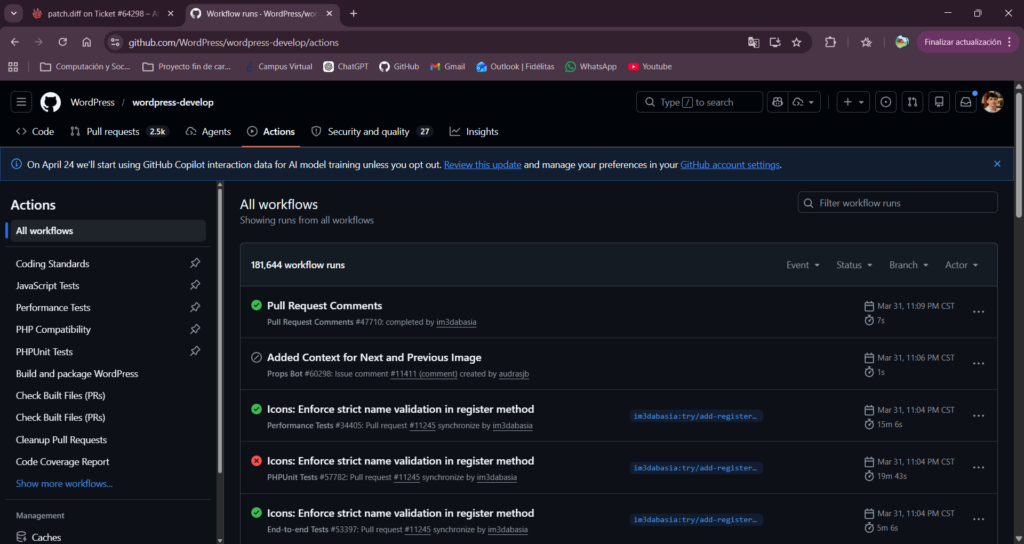Open the Security and quality tab
Image resolution: width=1024 pixels, height=544 pixels.
[372, 131]
